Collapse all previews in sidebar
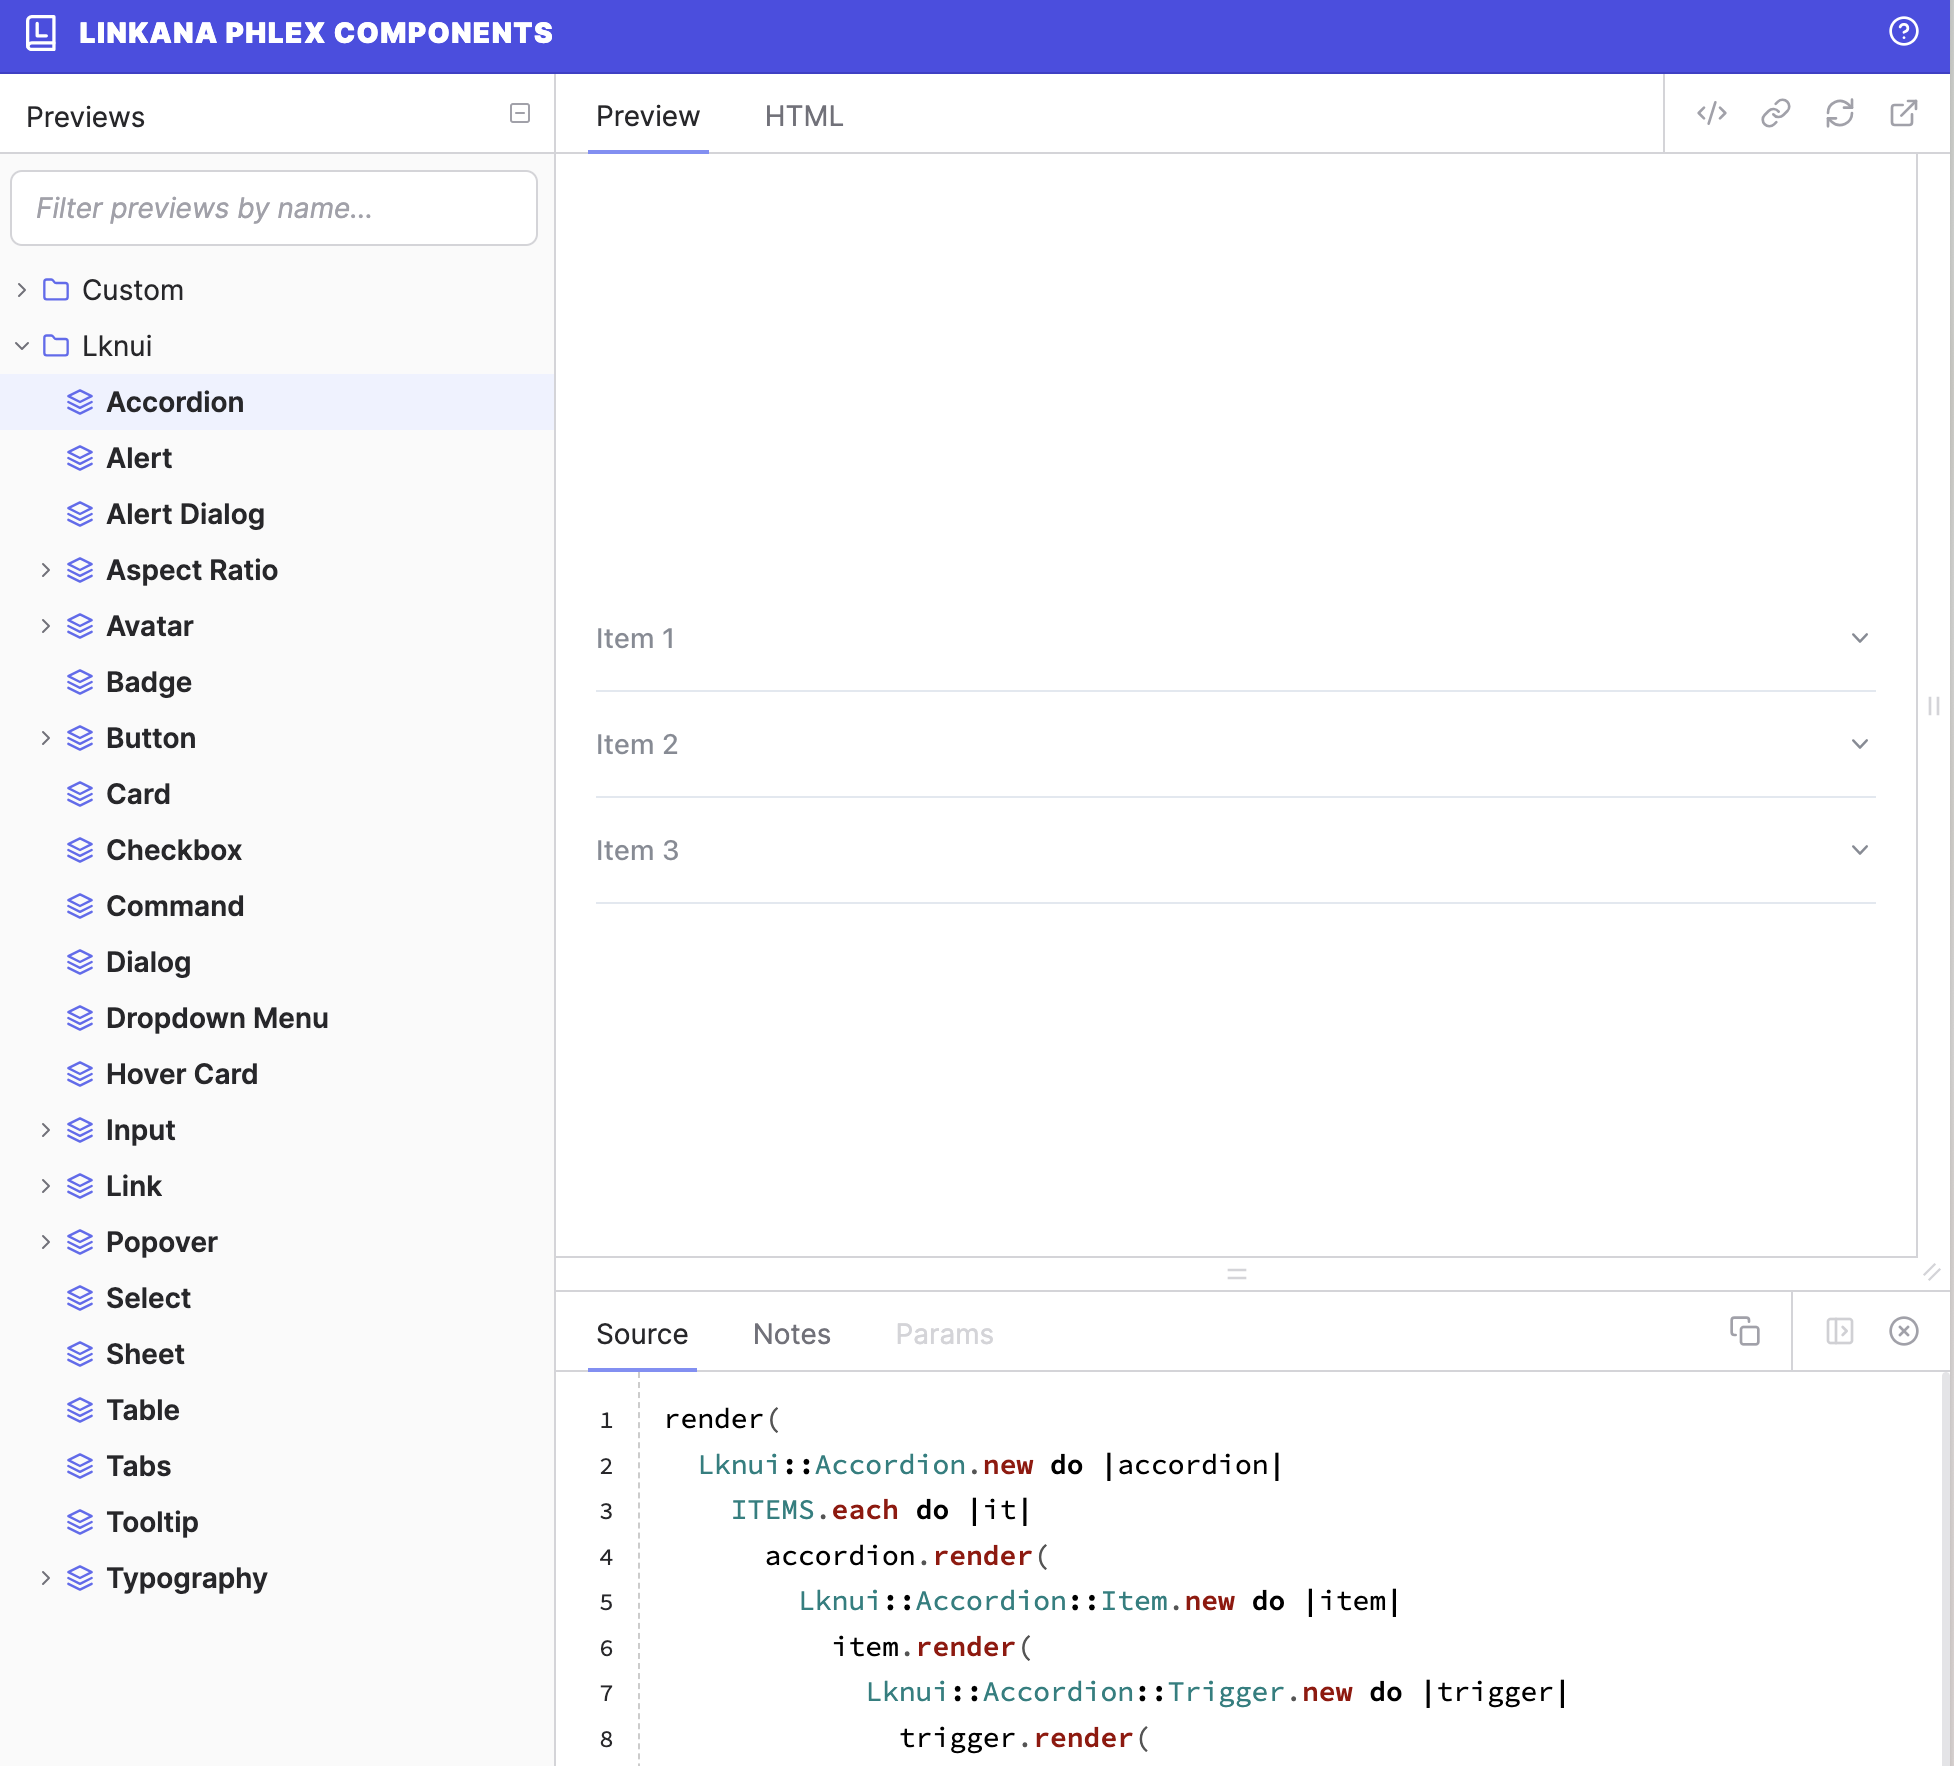This screenshot has width=1954, height=1766. [x=519, y=113]
